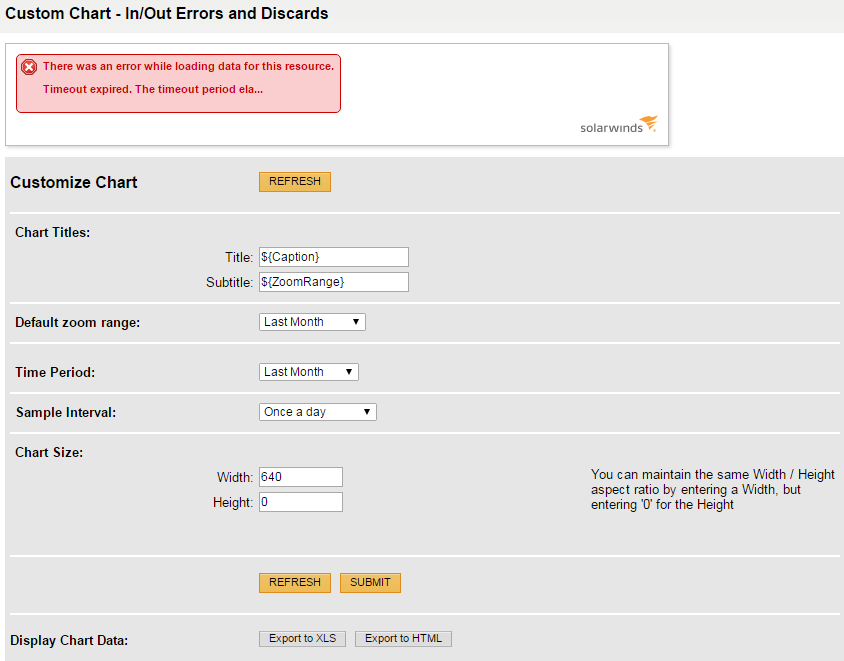The height and width of the screenshot is (661, 844).
Task: Open the Time Period dropdown
Action: pos(309,372)
